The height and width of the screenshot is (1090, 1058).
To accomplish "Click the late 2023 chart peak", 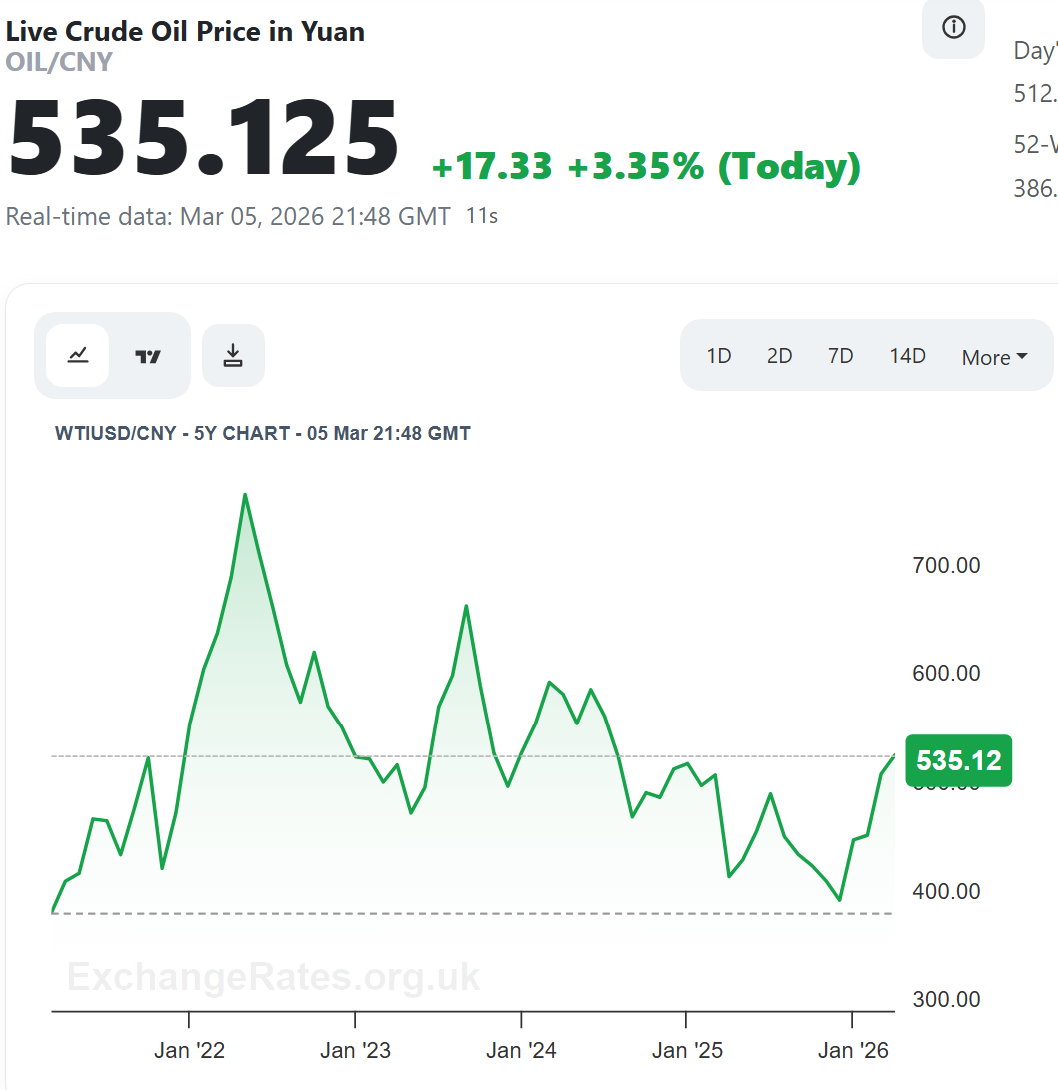I will (466, 606).
